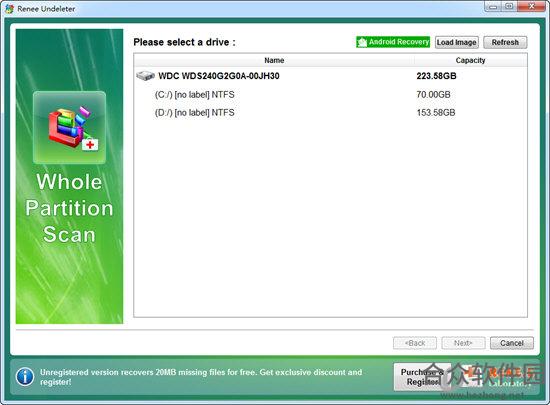The height and width of the screenshot is (405, 550).
Task: Click the blue information icon
Action: 25,377
